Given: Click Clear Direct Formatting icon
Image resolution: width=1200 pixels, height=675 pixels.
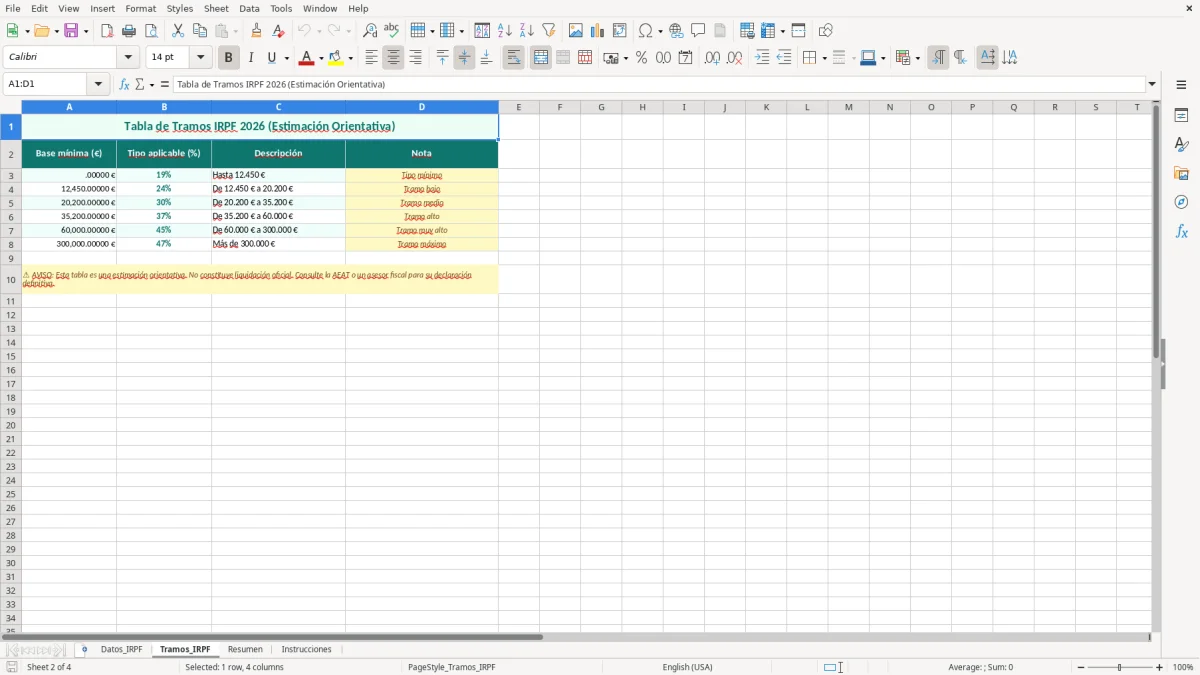Looking at the screenshot, I should coord(279,31).
